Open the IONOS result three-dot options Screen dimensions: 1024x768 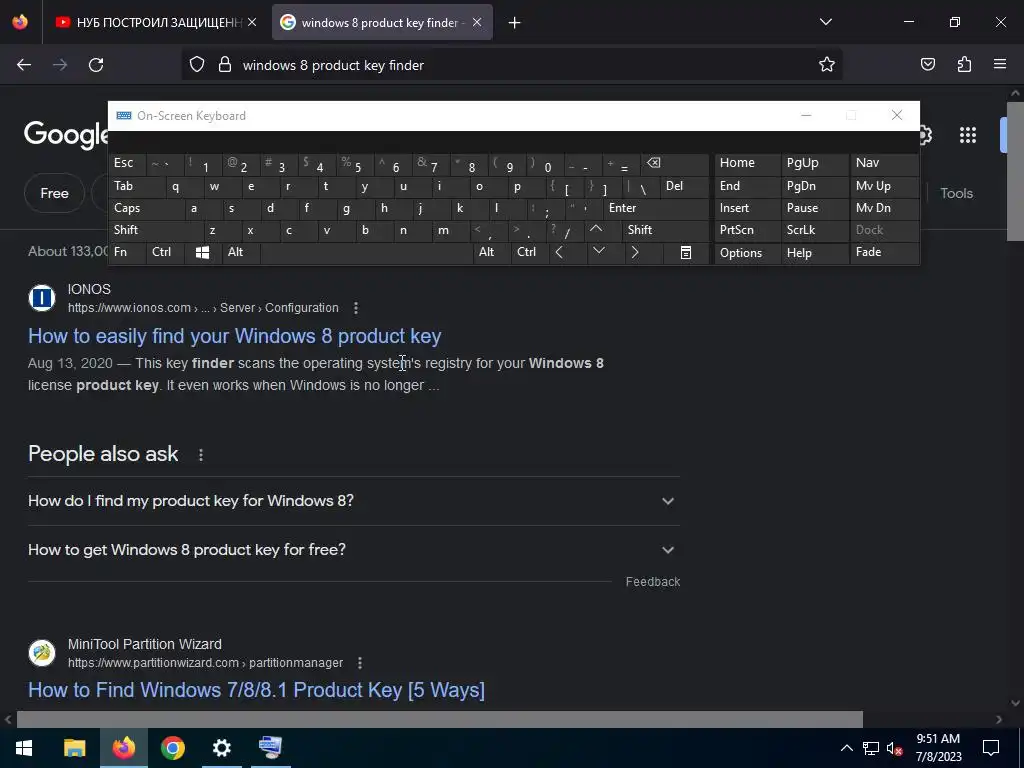(x=355, y=308)
